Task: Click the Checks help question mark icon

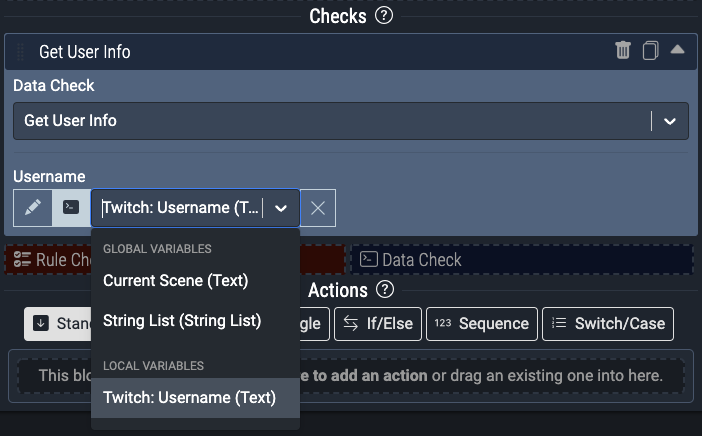Action: pos(384,16)
